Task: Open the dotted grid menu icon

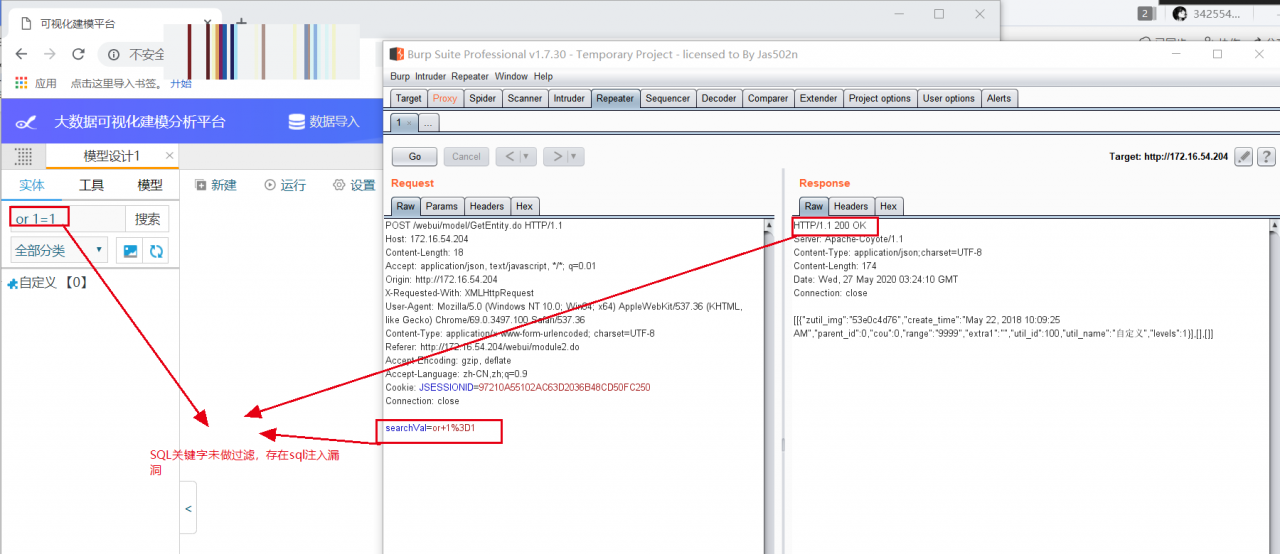Action: coord(24,156)
